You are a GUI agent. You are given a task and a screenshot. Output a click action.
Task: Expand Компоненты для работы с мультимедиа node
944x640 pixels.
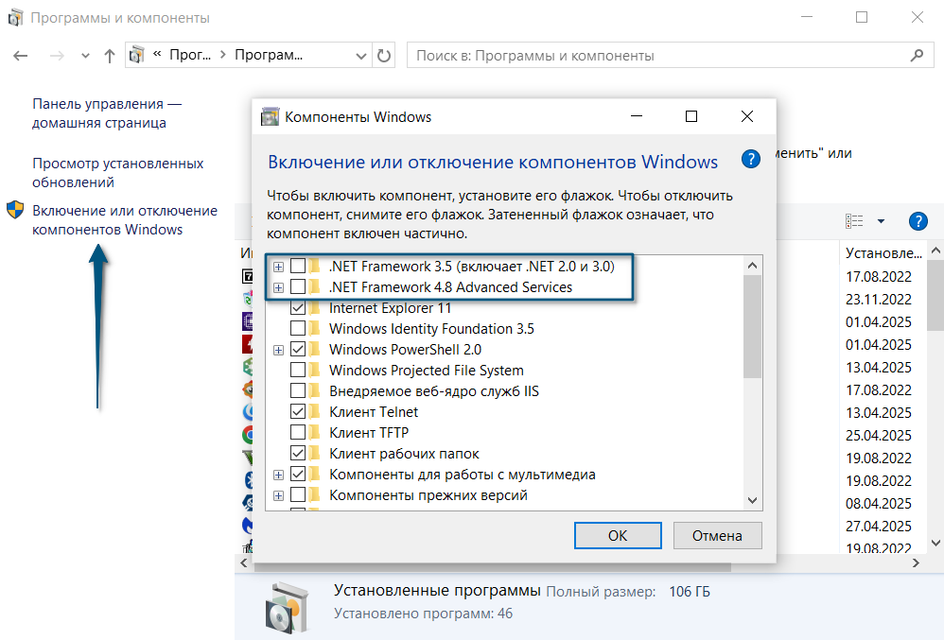278,474
